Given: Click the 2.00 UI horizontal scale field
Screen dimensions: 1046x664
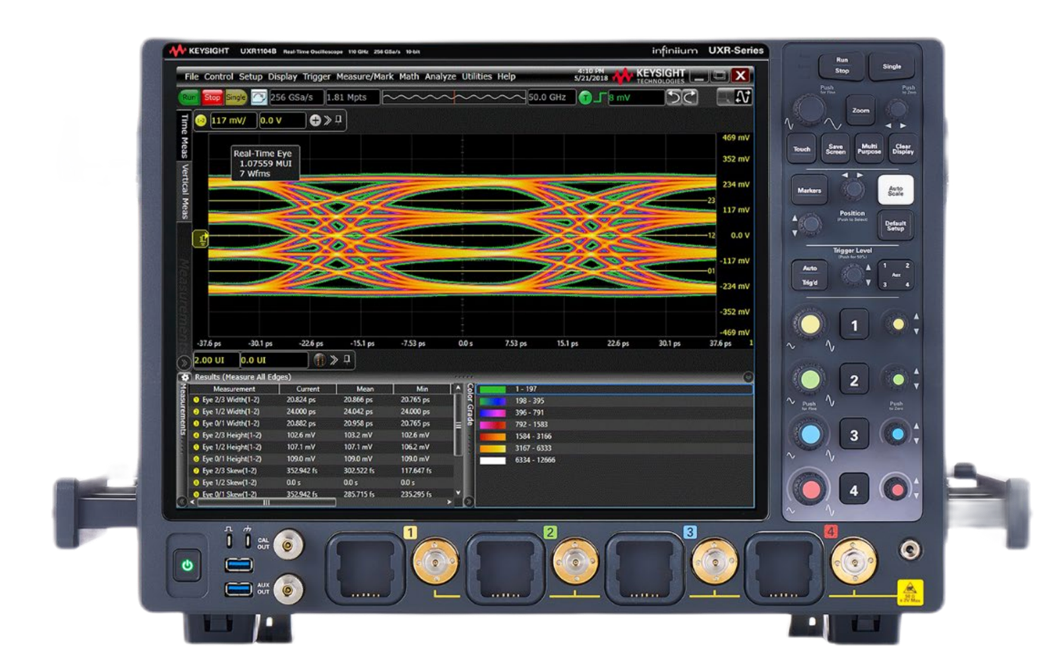Looking at the screenshot, I should pos(215,360).
